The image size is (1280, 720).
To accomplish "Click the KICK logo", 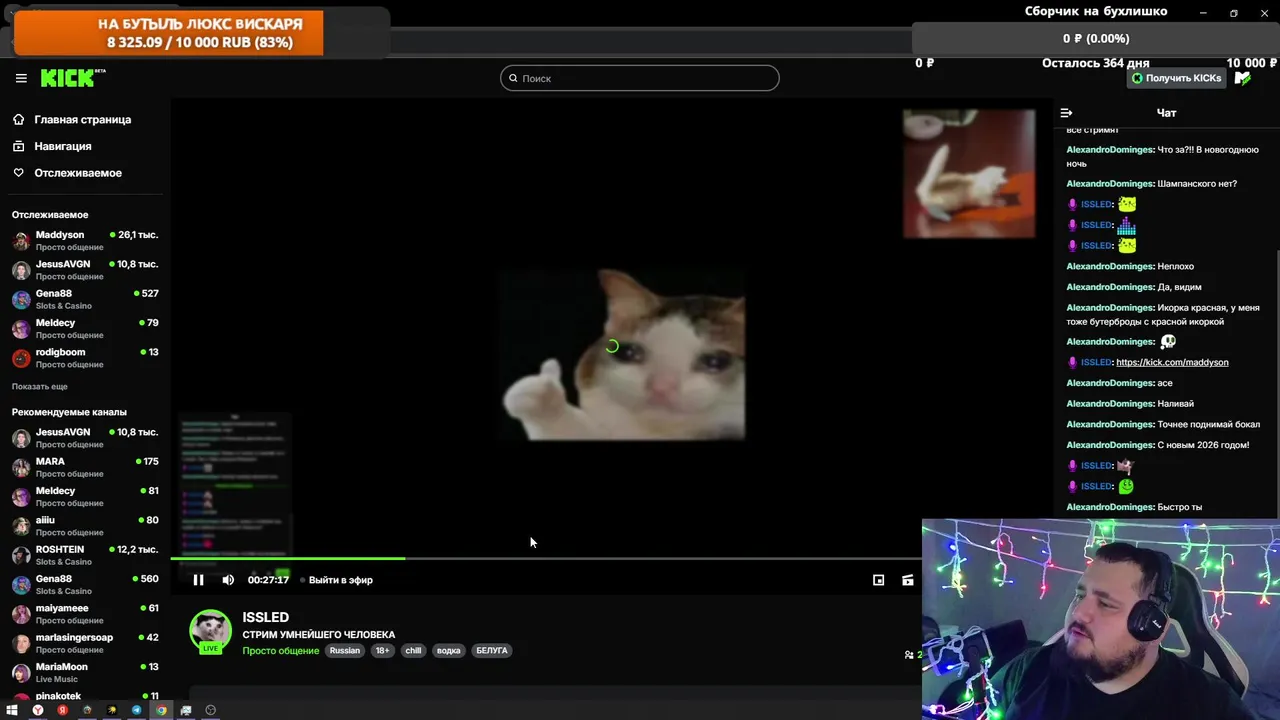I will click(72, 78).
